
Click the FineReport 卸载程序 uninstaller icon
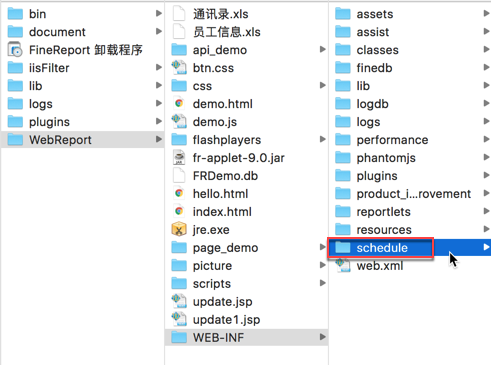tap(15, 50)
